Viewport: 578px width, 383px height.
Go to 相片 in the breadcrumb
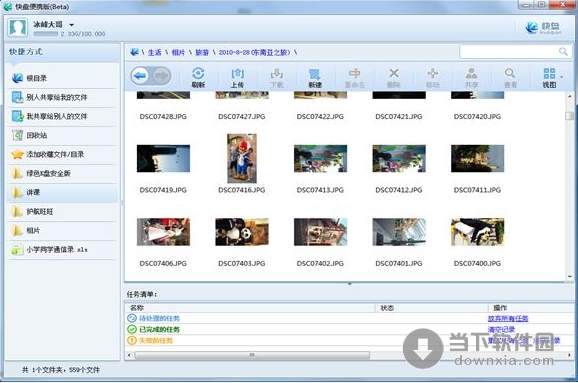[178, 52]
